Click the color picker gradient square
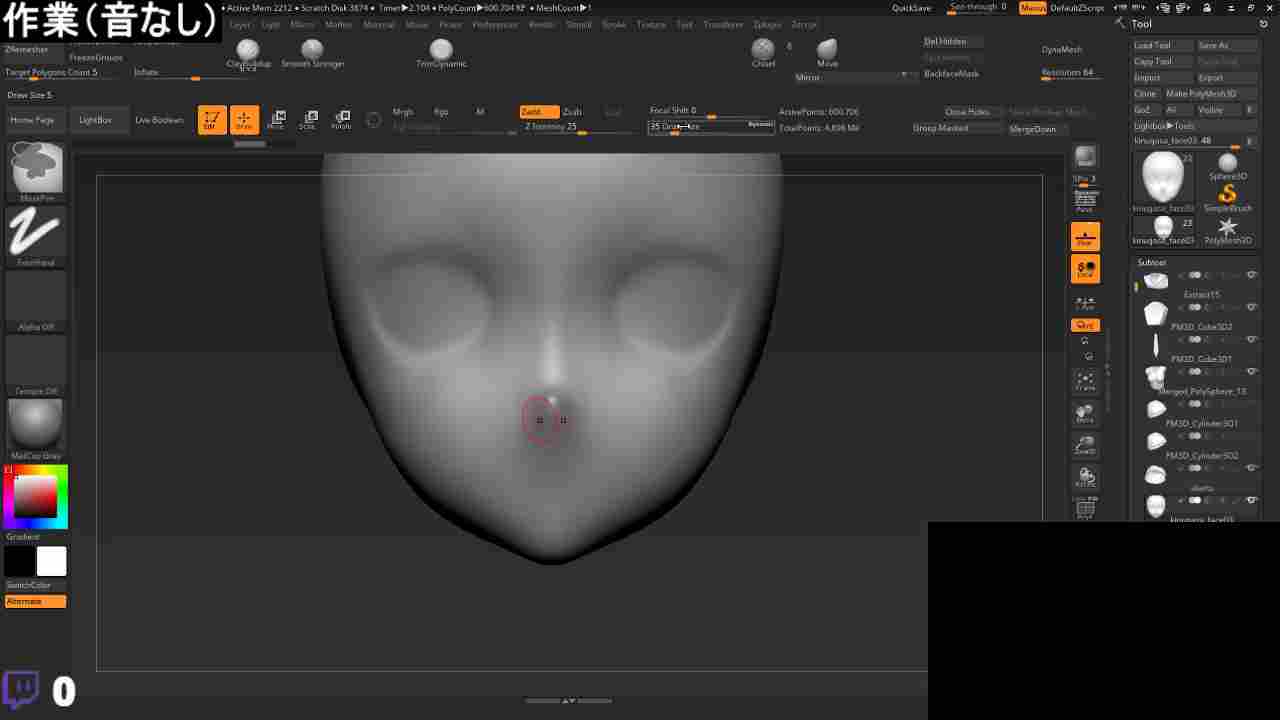This screenshot has width=1280, height=720. point(36,496)
